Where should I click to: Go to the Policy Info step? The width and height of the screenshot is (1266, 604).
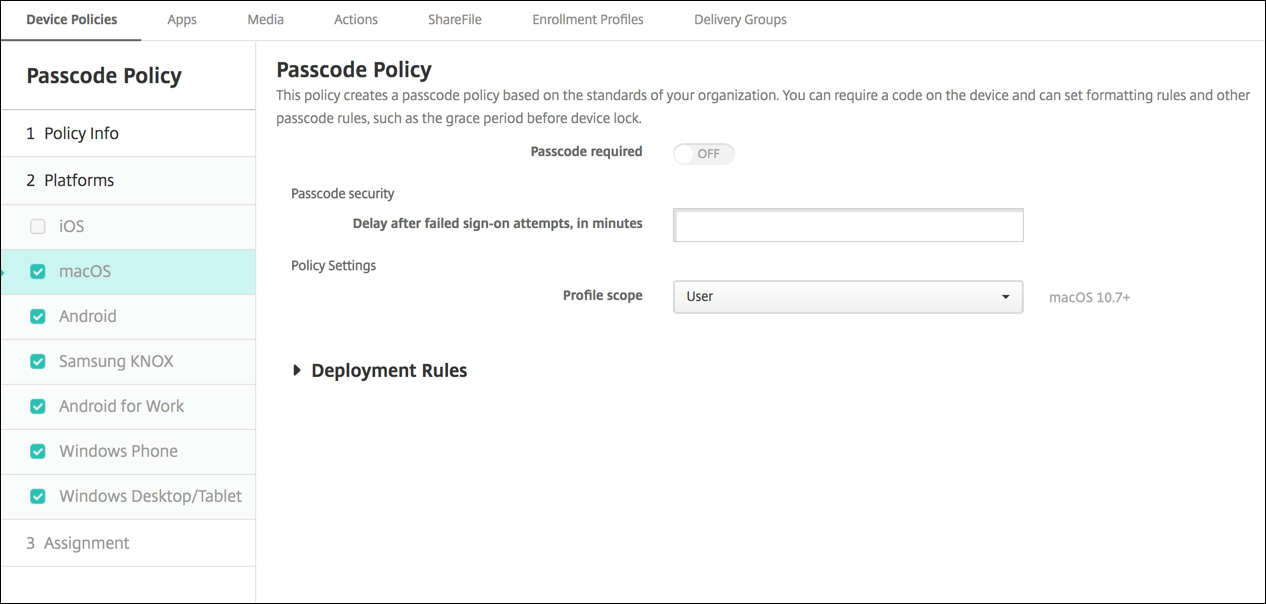click(72, 134)
